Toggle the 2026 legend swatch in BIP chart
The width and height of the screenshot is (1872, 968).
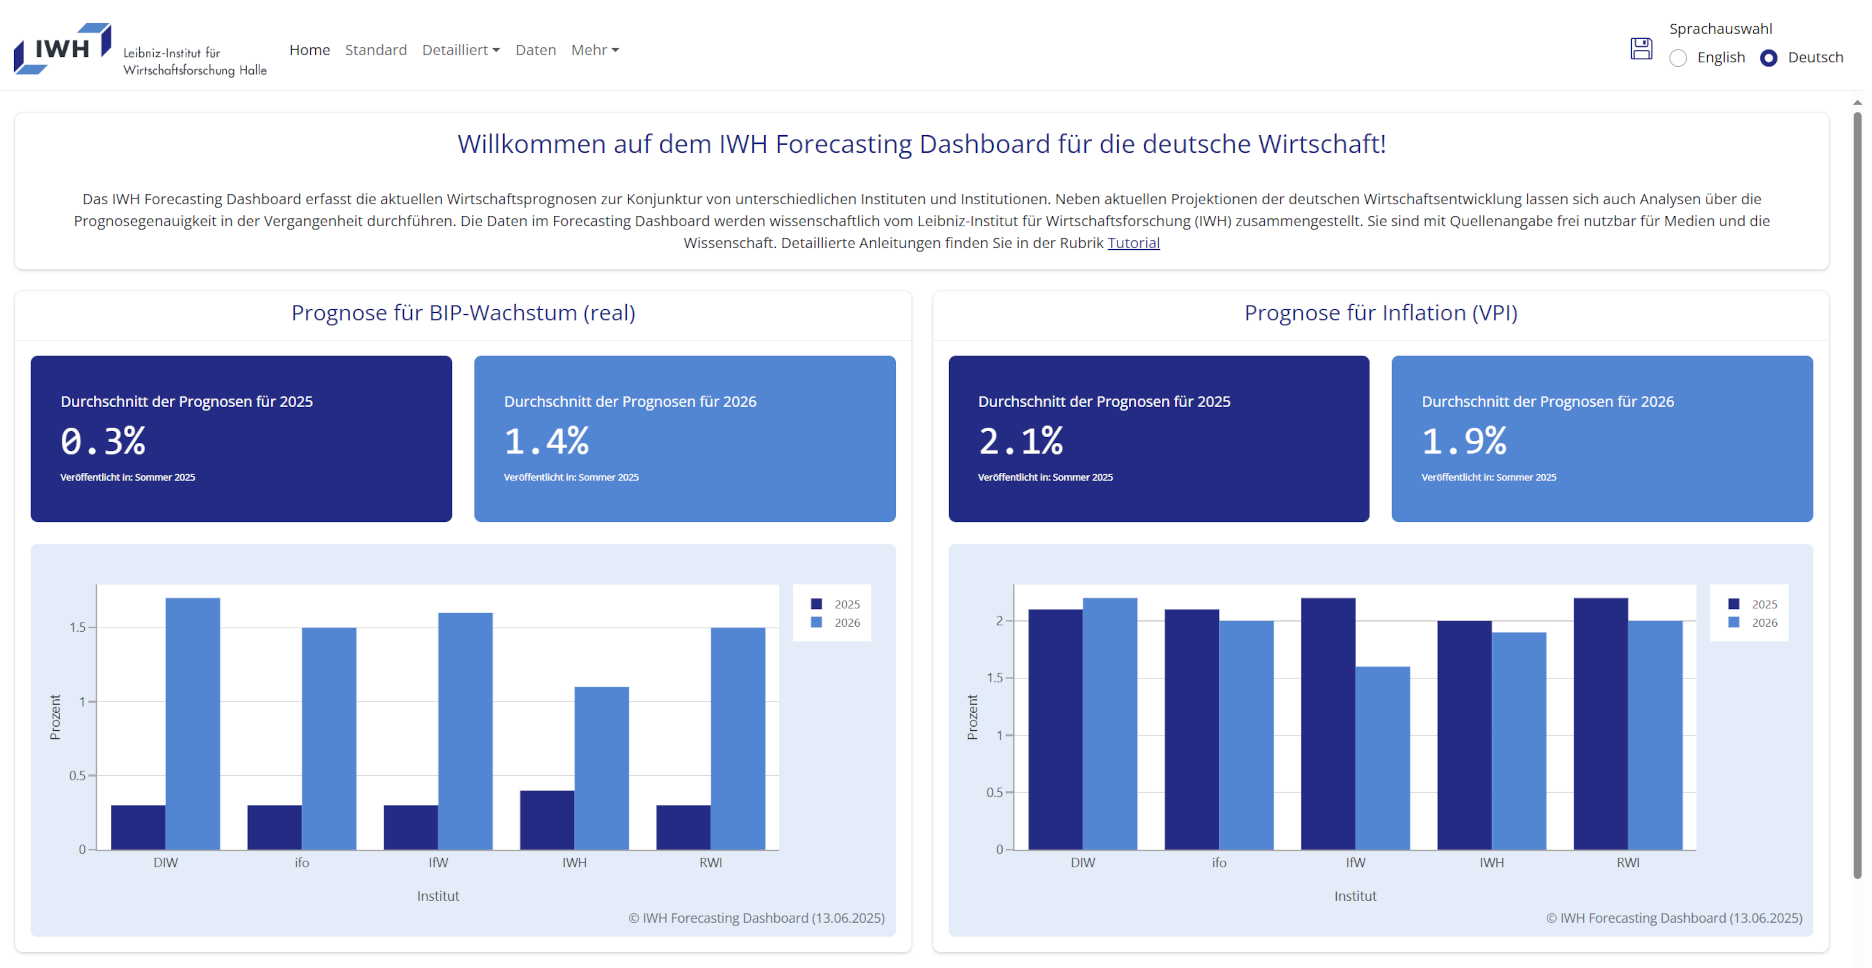tap(816, 623)
